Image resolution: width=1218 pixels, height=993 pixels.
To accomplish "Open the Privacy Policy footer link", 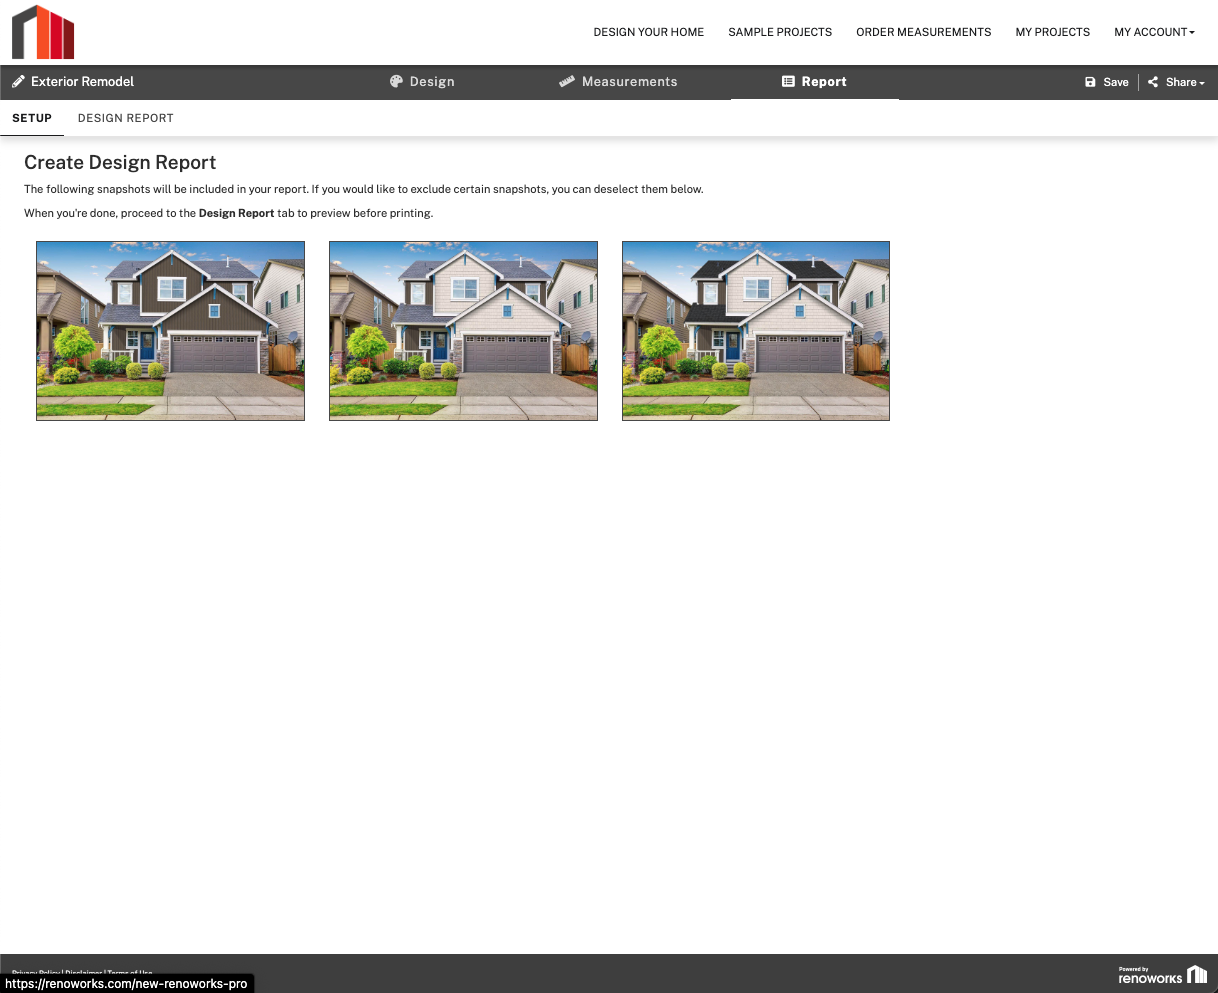I will [36, 972].
